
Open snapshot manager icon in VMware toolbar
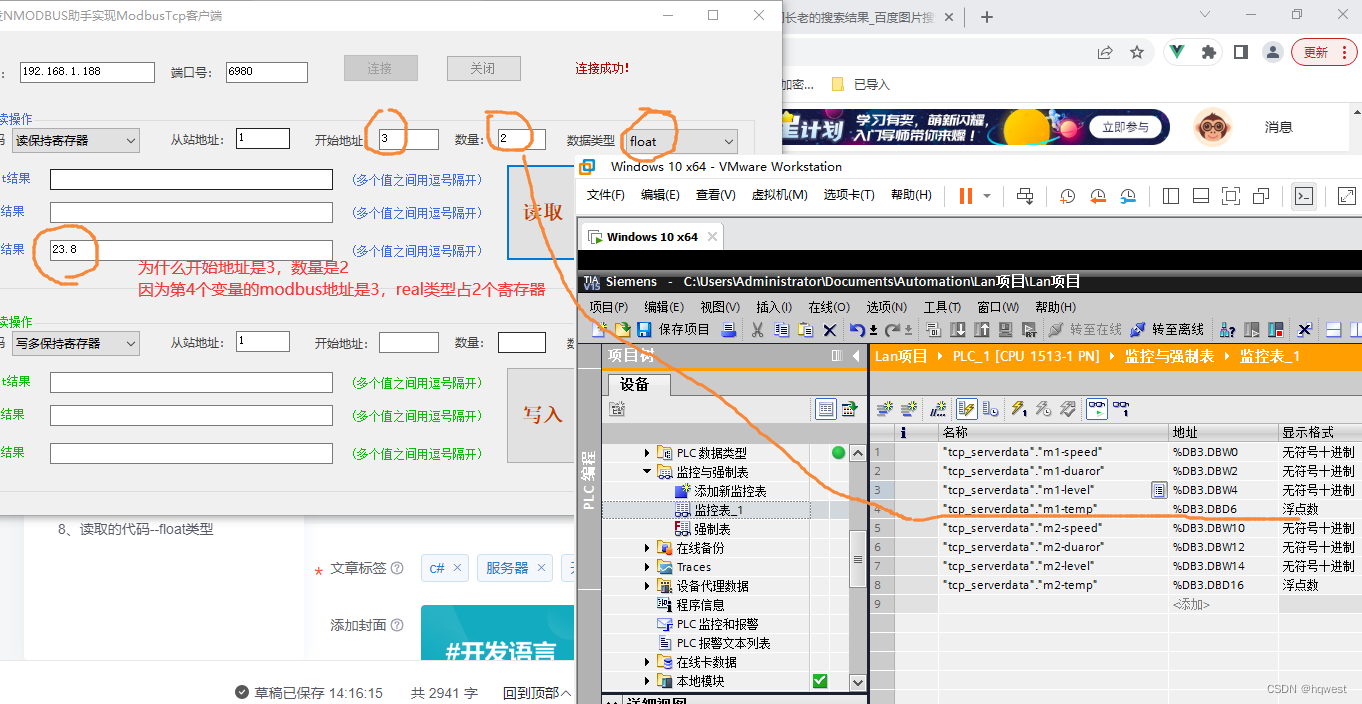coord(1128,196)
